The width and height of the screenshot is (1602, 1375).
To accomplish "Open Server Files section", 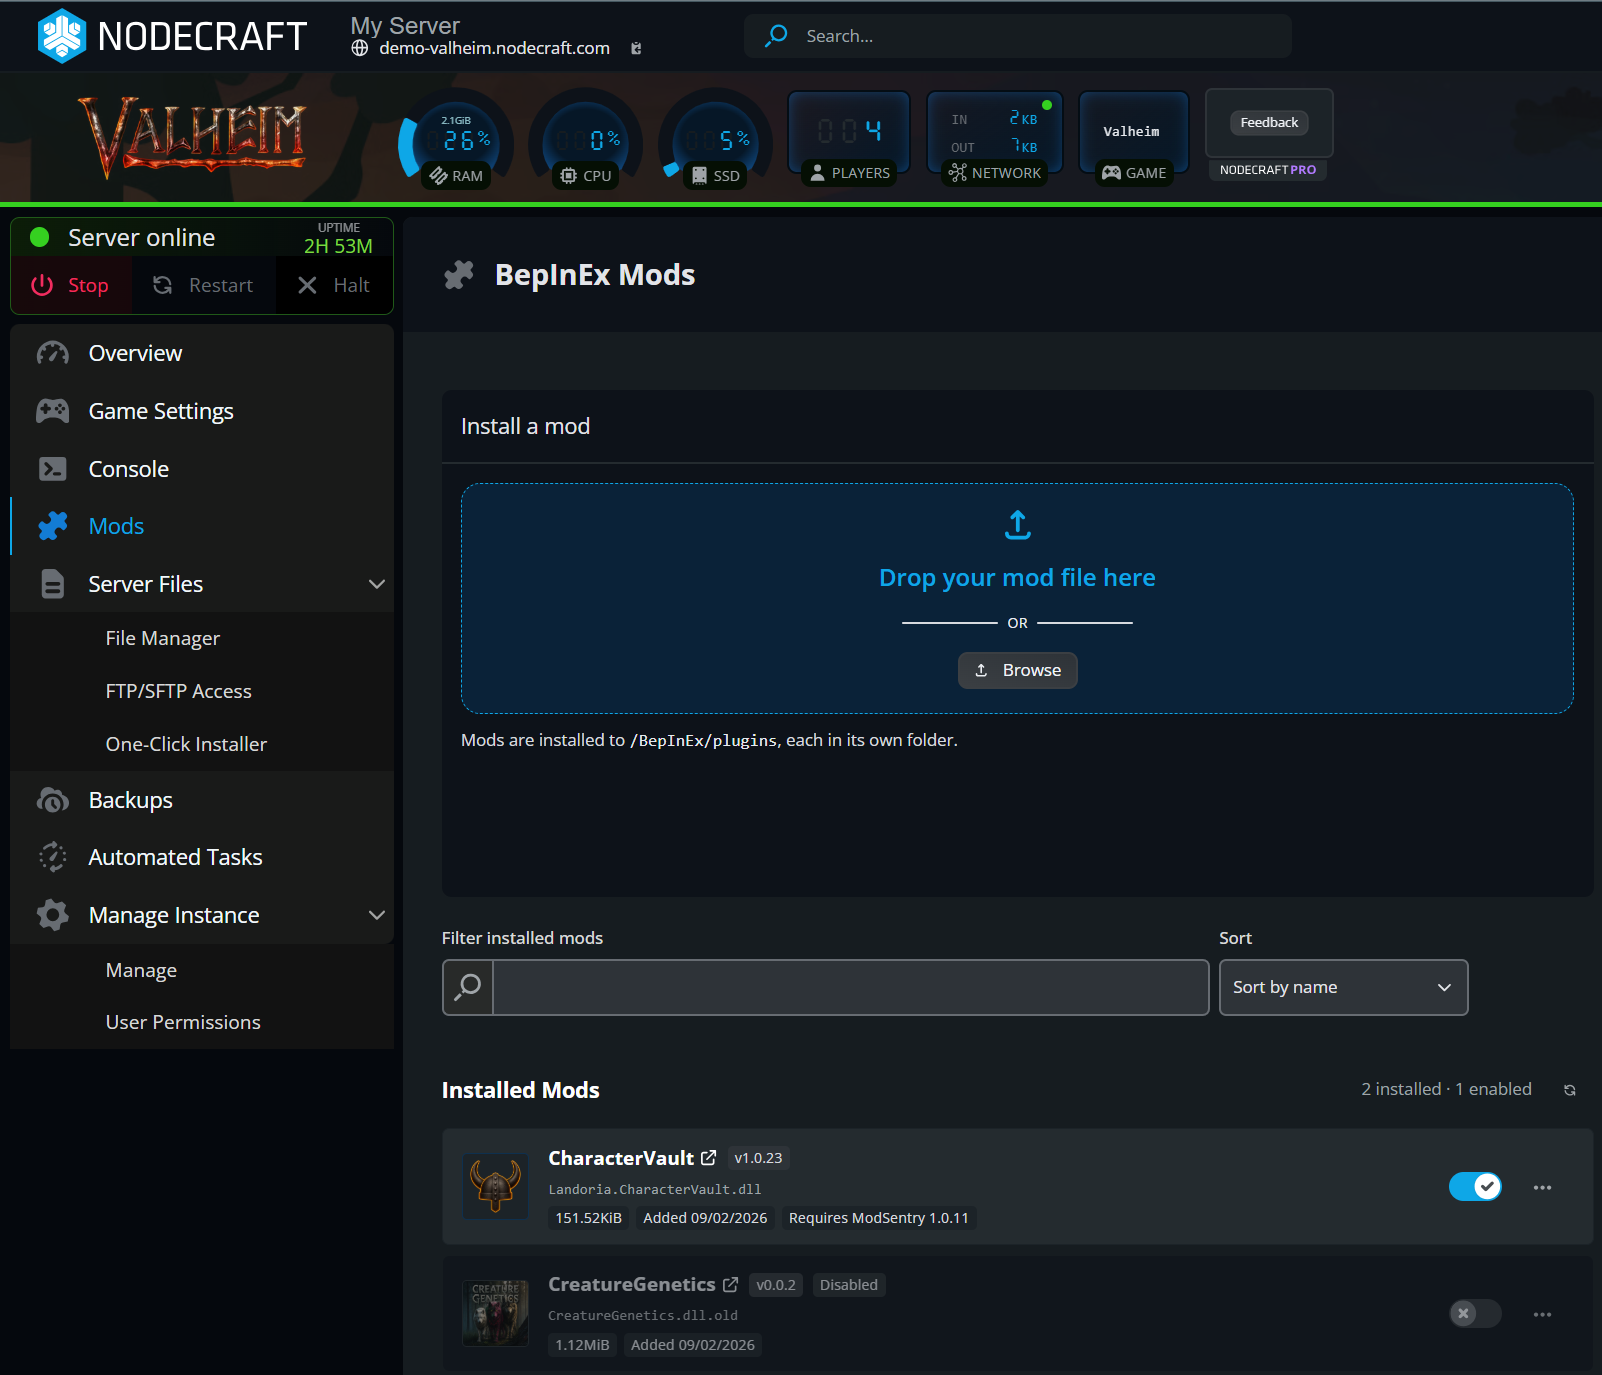I will (202, 584).
